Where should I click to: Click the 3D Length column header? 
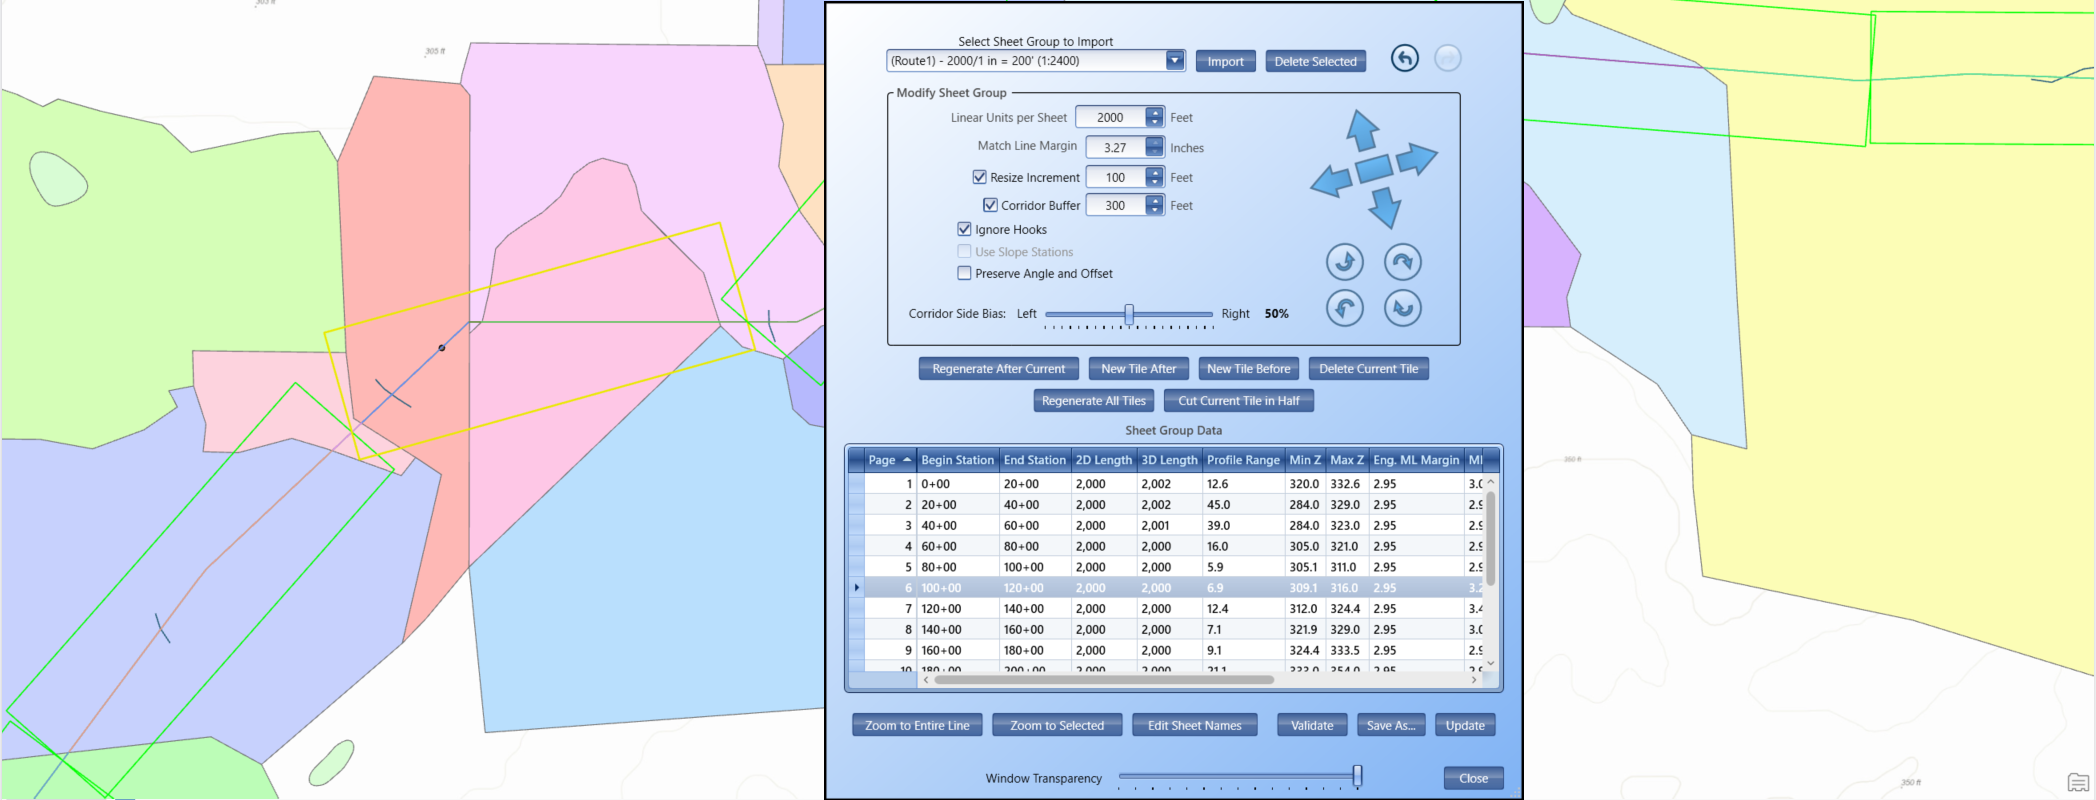coord(1169,460)
